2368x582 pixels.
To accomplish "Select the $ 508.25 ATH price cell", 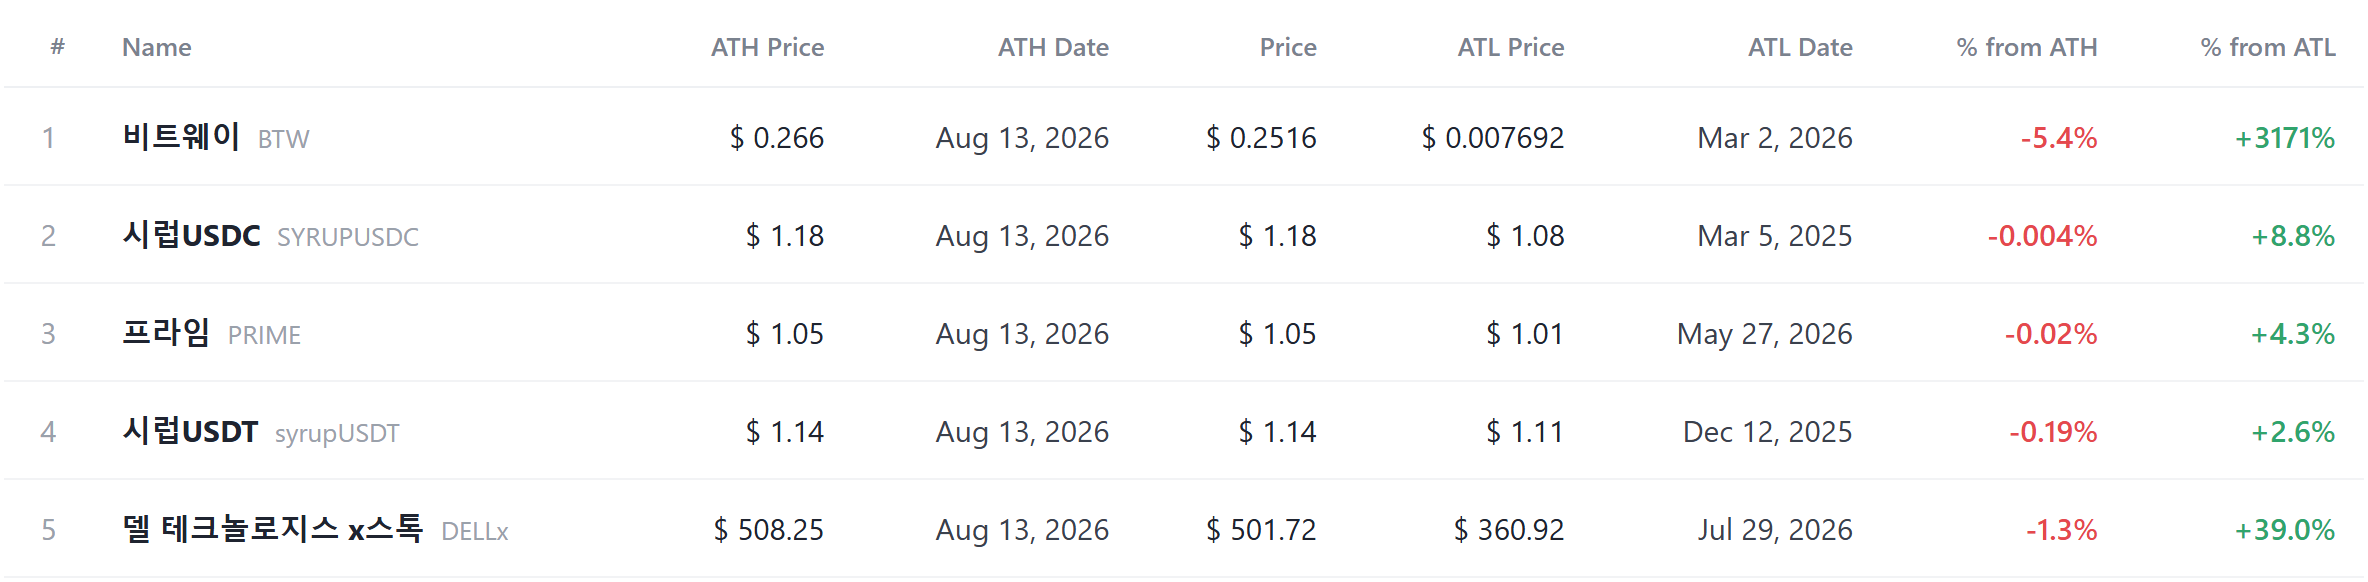I will pyautogui.click(x=768, y=530).
